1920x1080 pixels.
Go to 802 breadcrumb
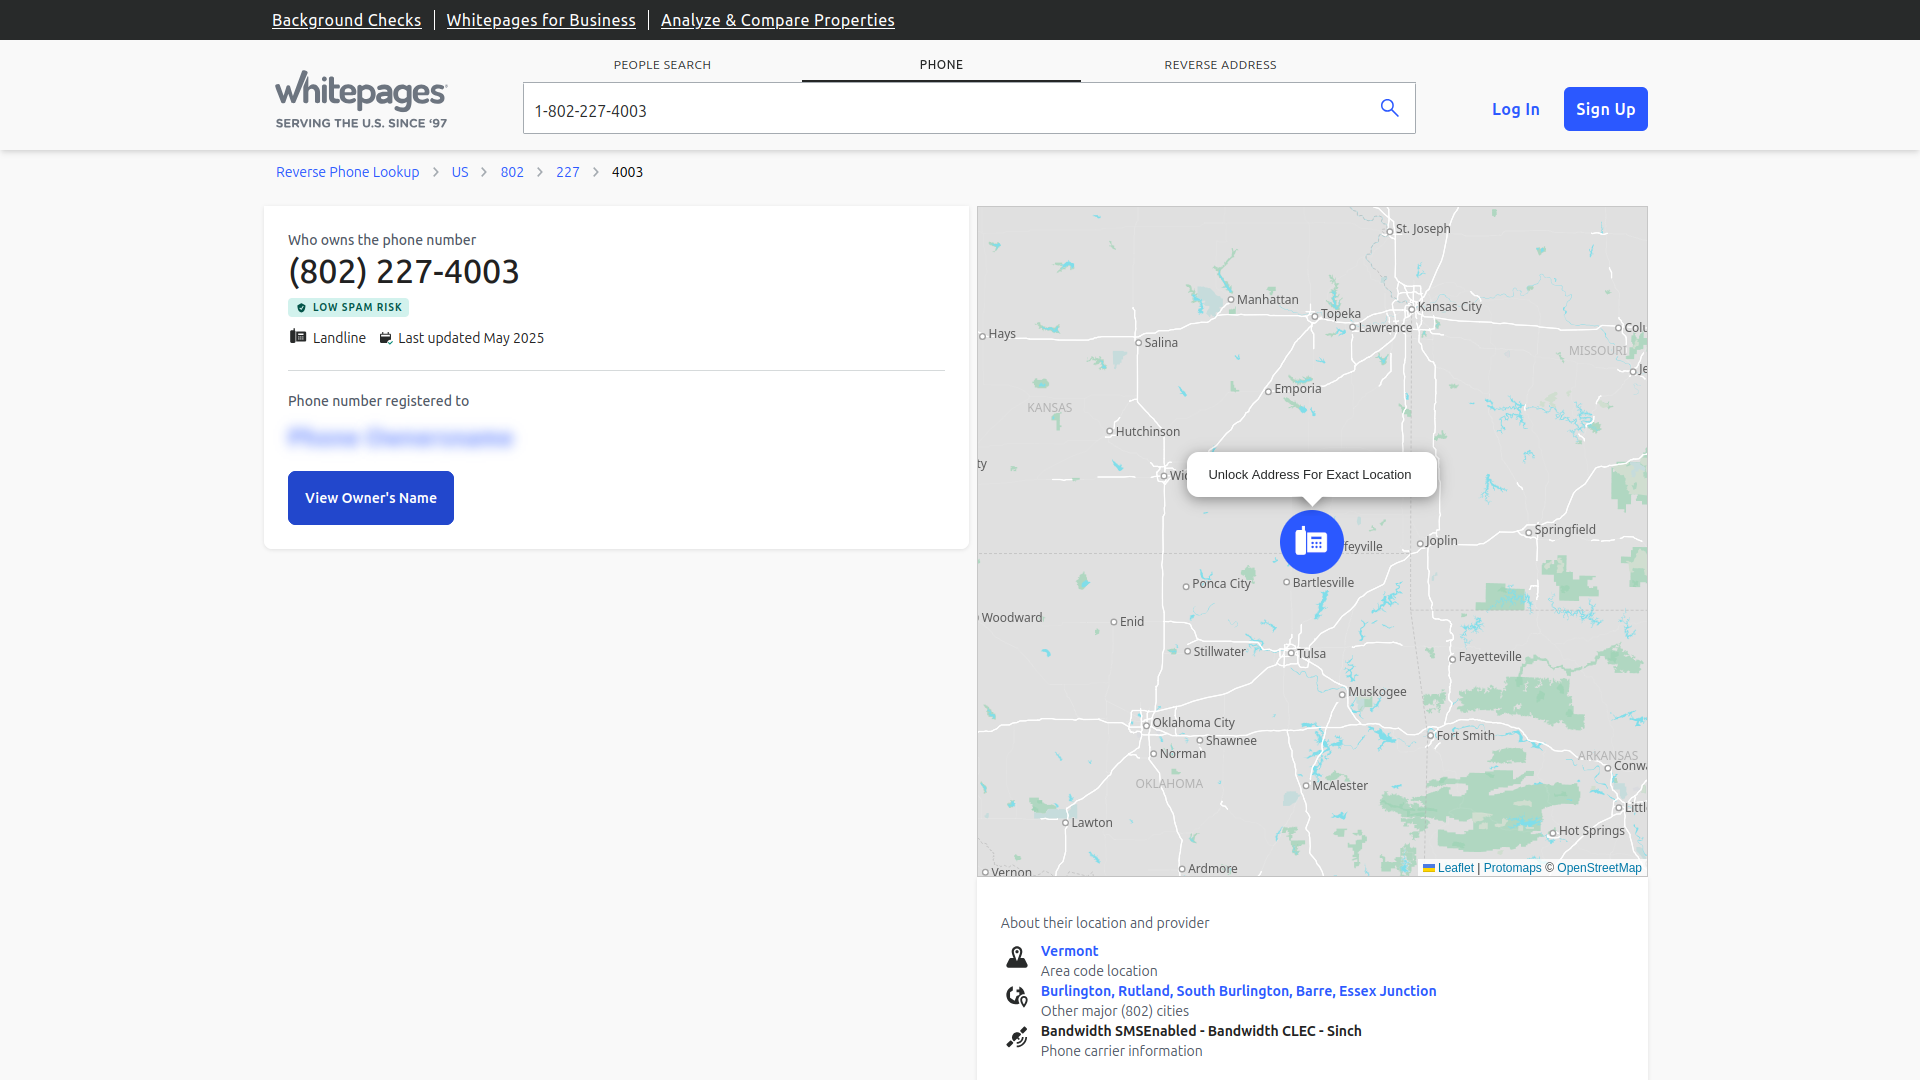(512, 172)
